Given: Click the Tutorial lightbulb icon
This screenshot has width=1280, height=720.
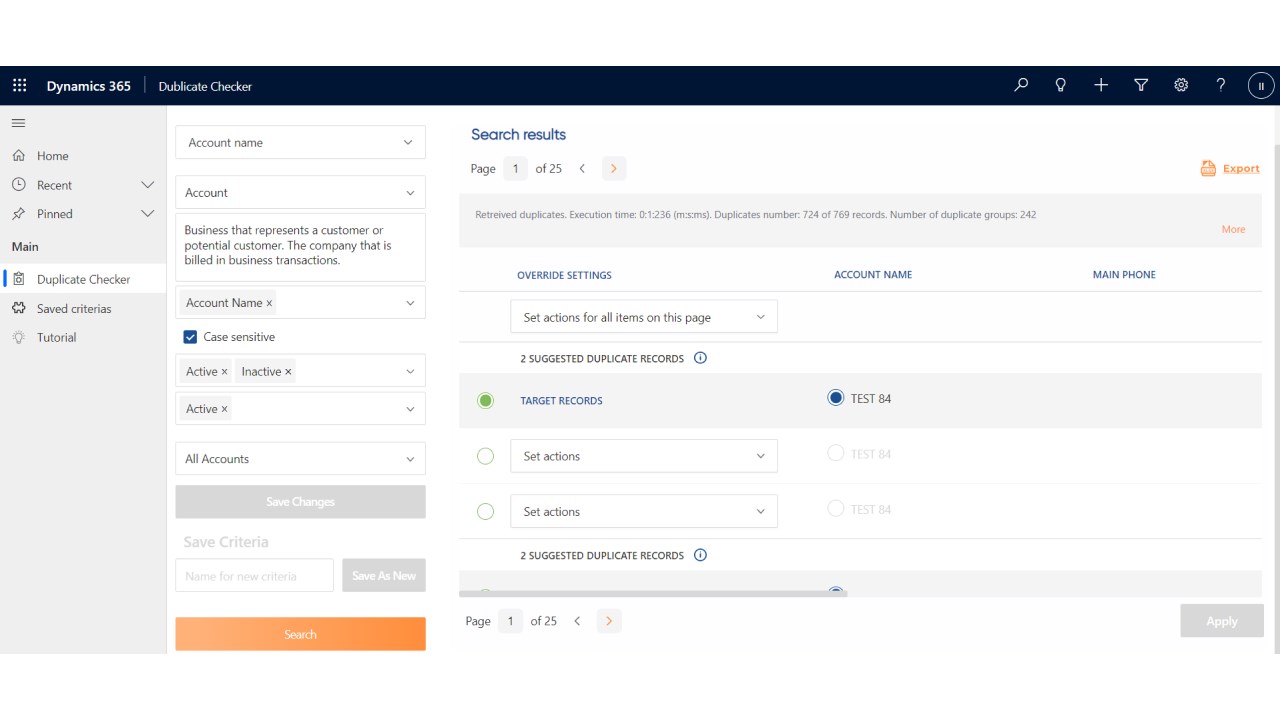Looking at the screenshot, I should coord(18,337).
